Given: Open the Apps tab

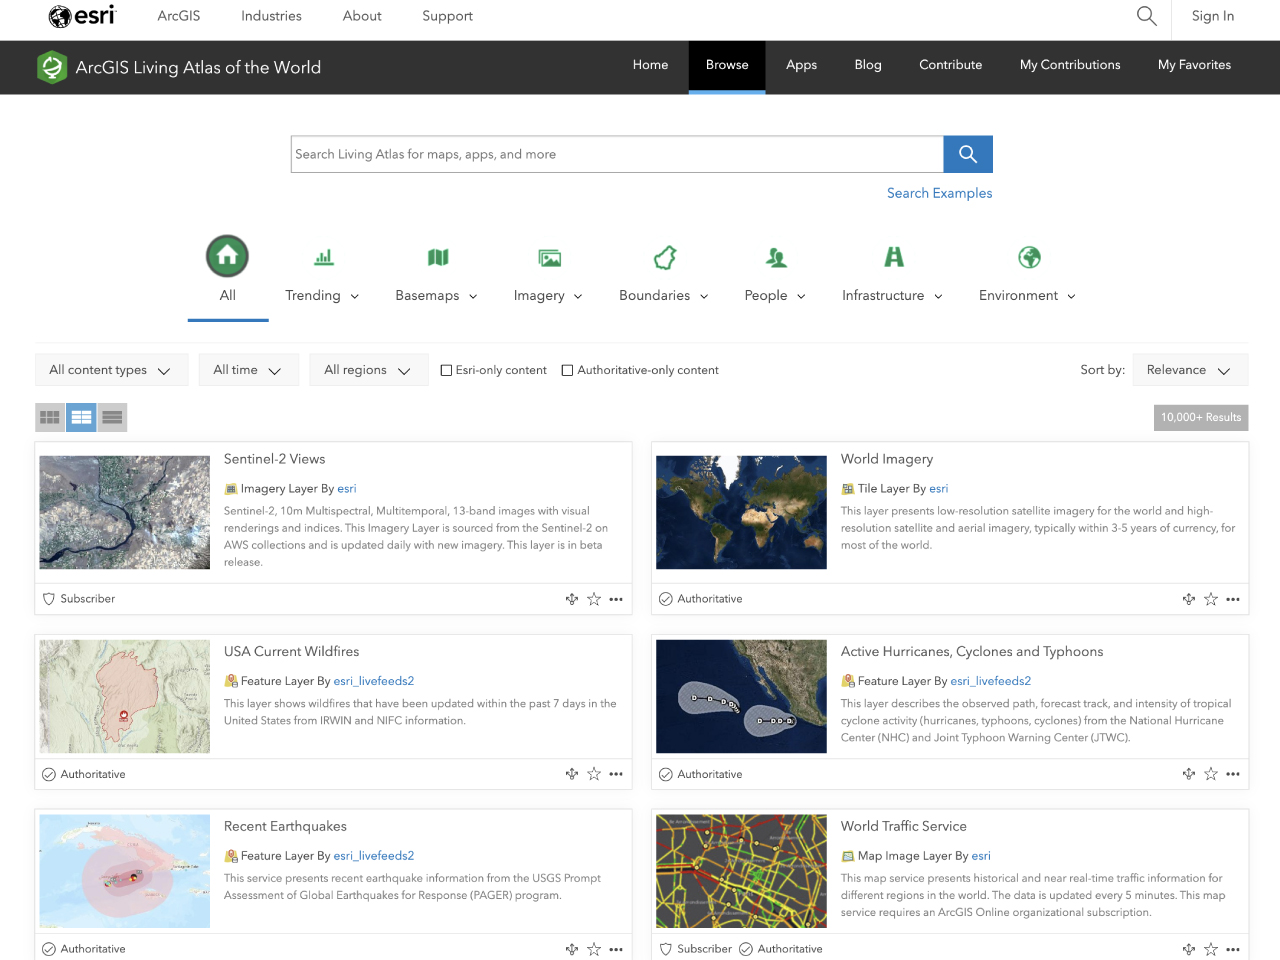Looking at the screenshot, I should click(x=801, y=65).
